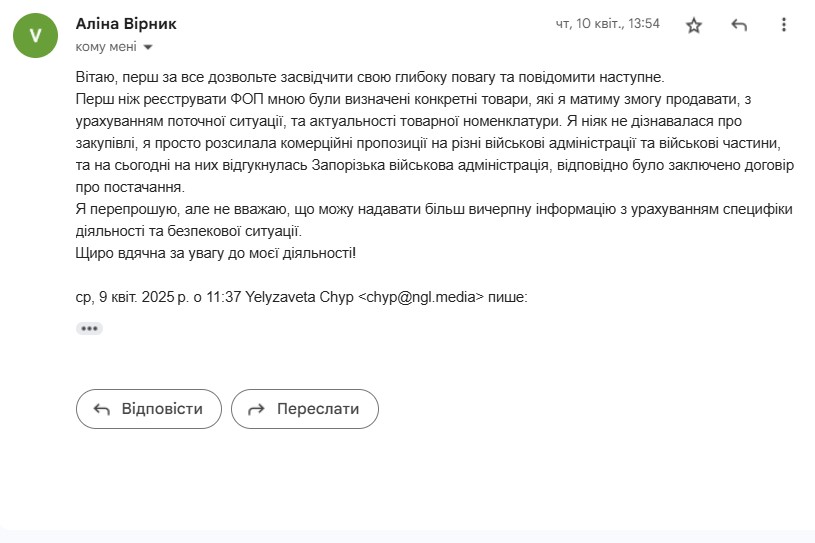The width and height of the screenshot is (815, 543).
Task: Click the reply arrow icon in header
Action: [x=739, y=24]
